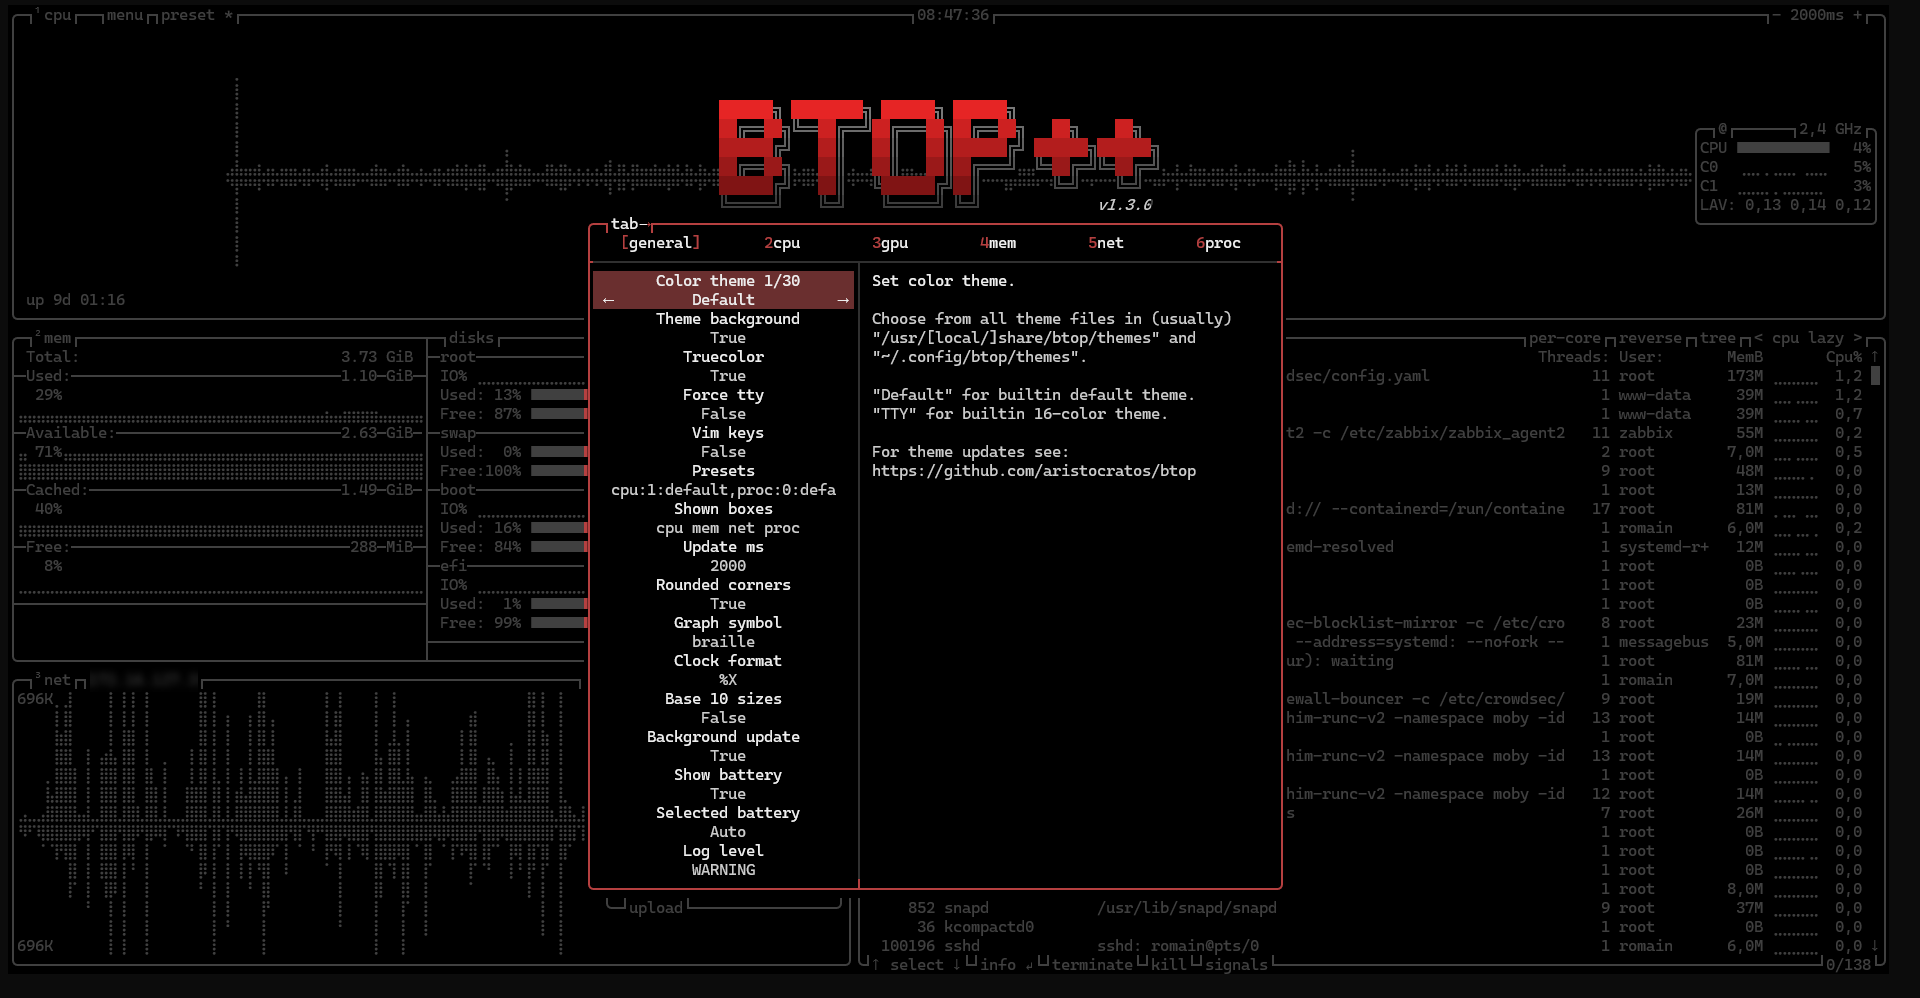Click process list scroll-up arrow
Viewport: 1920px width, 998px height.
click(x=1875, y=356)
